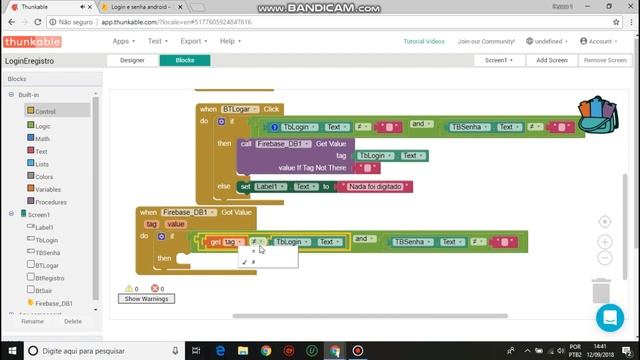Image resolution: width=640 pixels, height=360 pixels.
Task: Open the Screen1 selector dropdown
Action: (x=498, y=60)
